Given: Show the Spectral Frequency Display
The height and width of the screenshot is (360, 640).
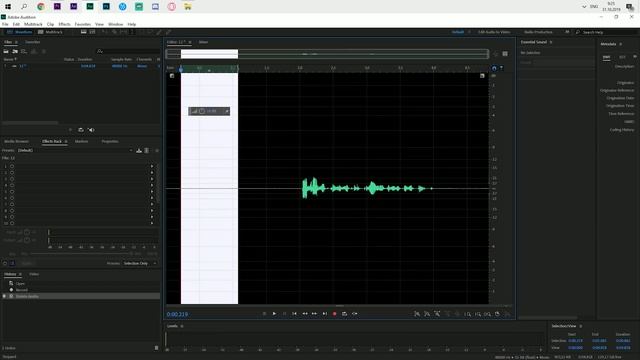Looking at the screenshot, I should [x=84, y=32].
